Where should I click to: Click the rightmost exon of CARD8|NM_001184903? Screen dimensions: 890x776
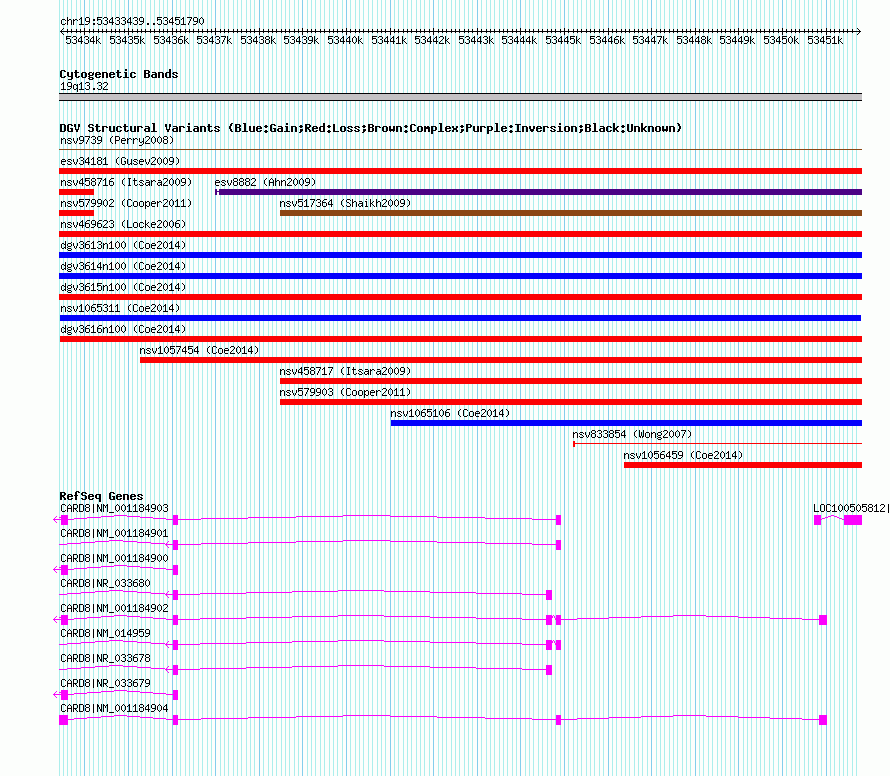point(559,520)
